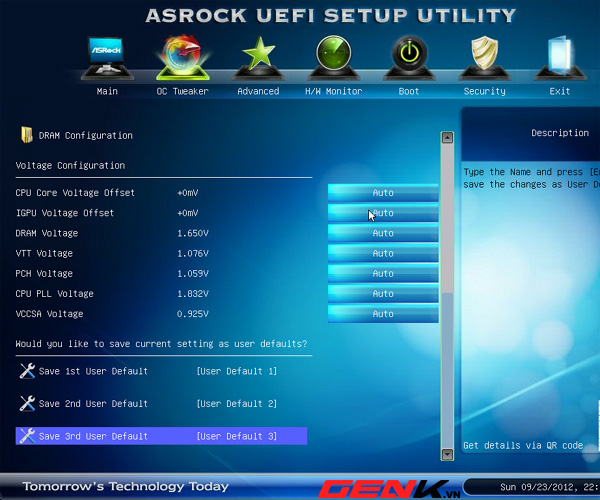Select Save 1st User Default entry
600x500 pixels.
click(93, 371)
